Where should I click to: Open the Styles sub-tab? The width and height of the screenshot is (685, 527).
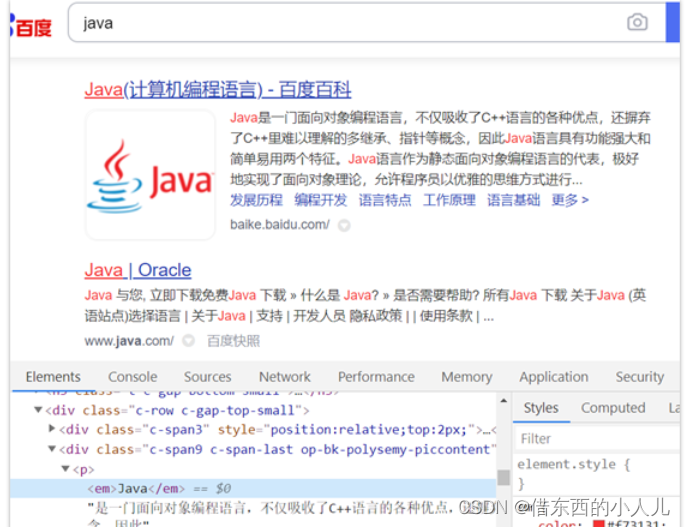pyautogui.click(x=541, y=408)
